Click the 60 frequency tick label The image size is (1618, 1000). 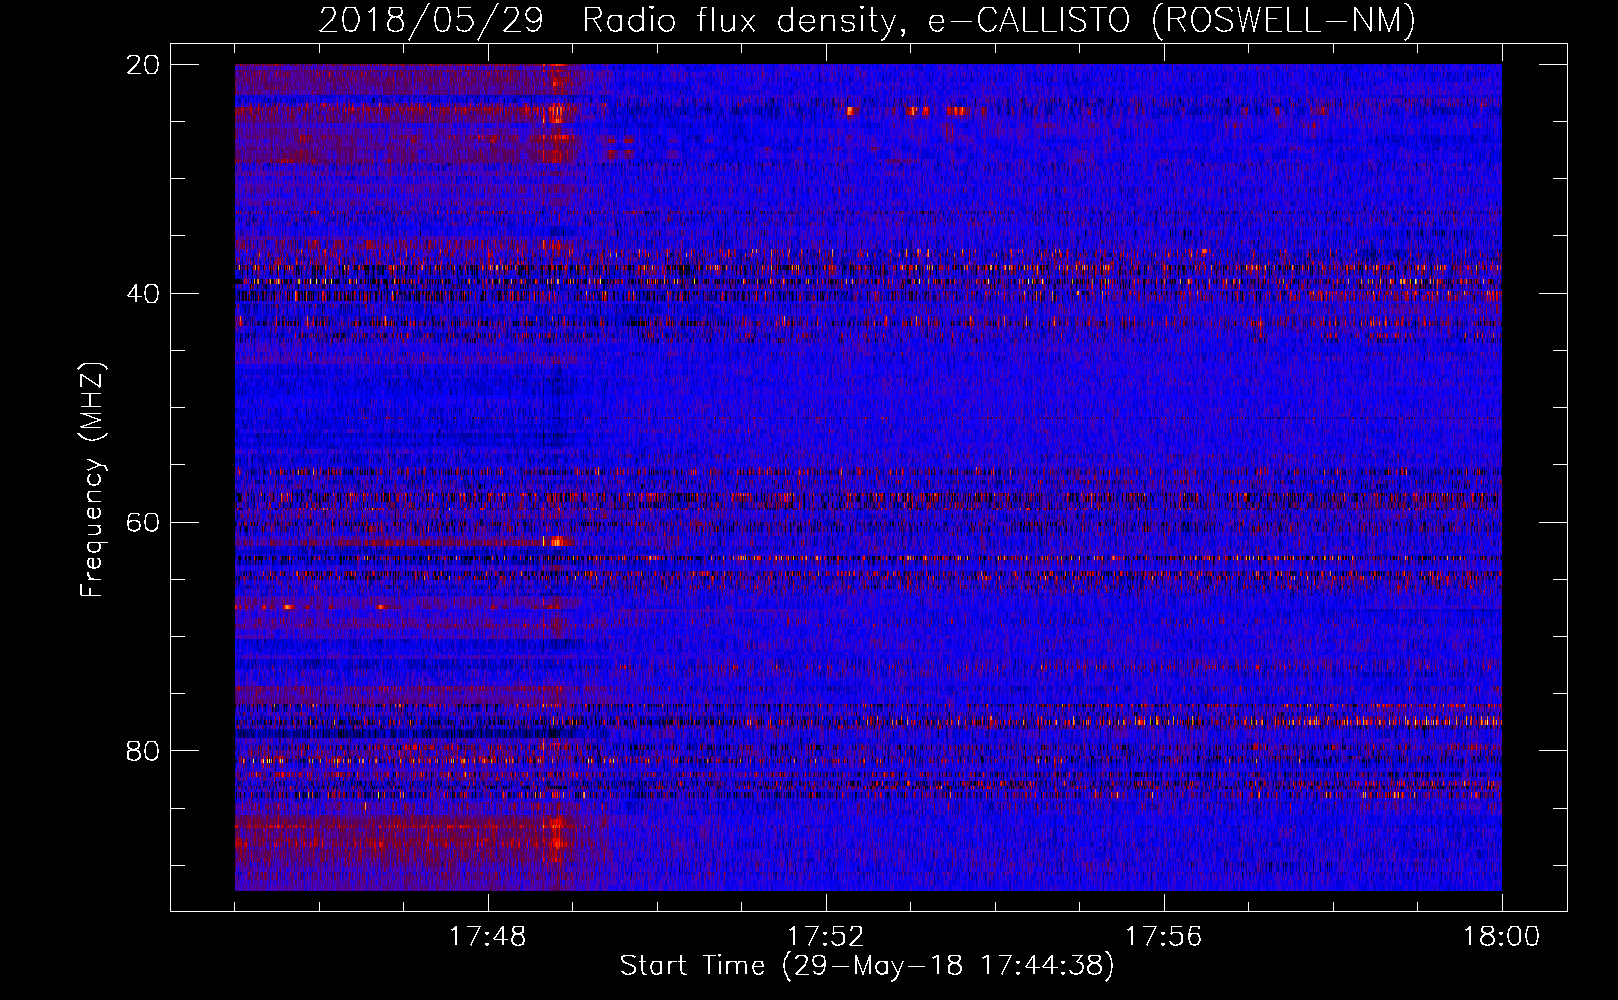(x=143, y=522)
